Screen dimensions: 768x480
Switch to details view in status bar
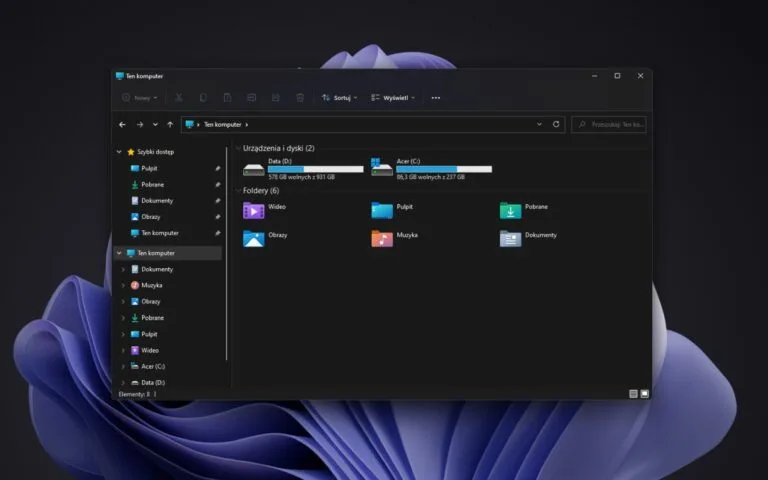(x=633, y=394)
